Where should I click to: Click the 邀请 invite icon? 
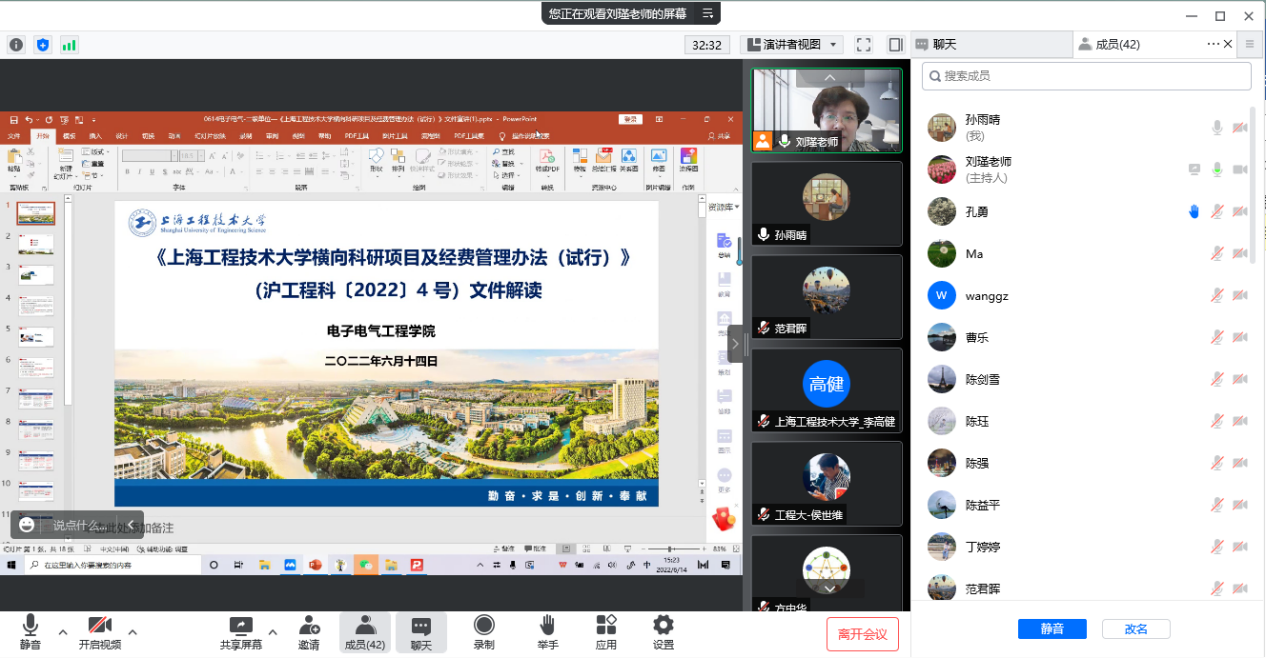point(309,633)
